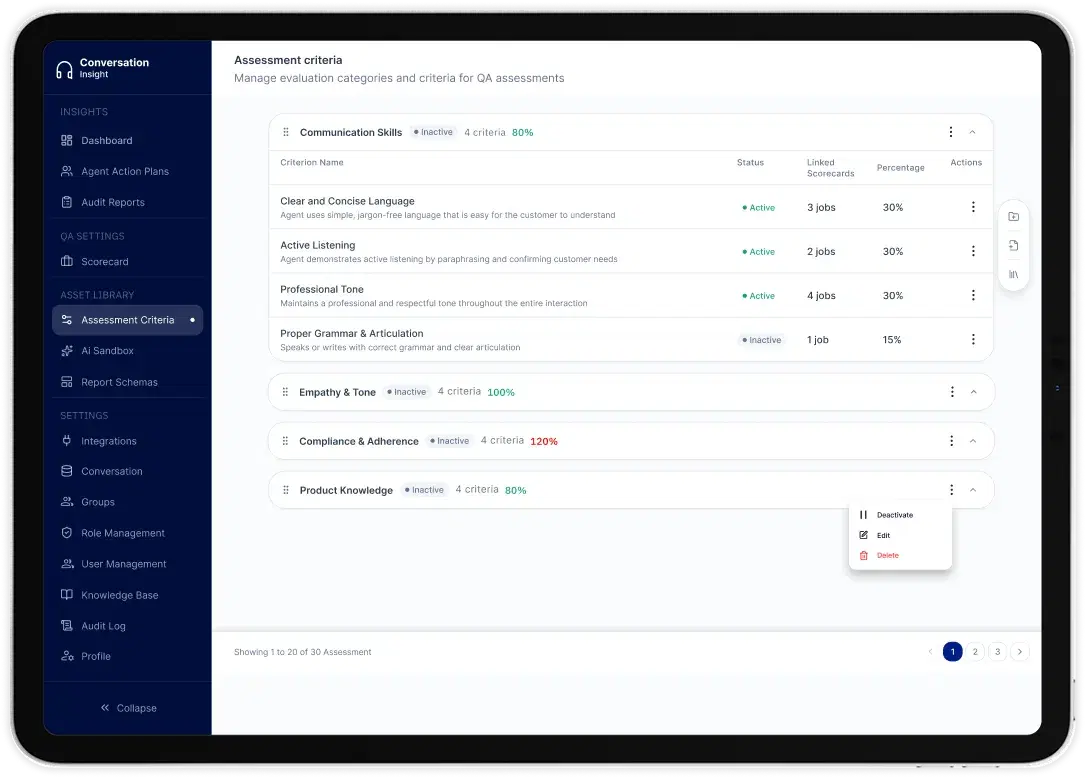Click the import file icon in right toolbar
1086x778 pixels.
tap(1013, 246)
